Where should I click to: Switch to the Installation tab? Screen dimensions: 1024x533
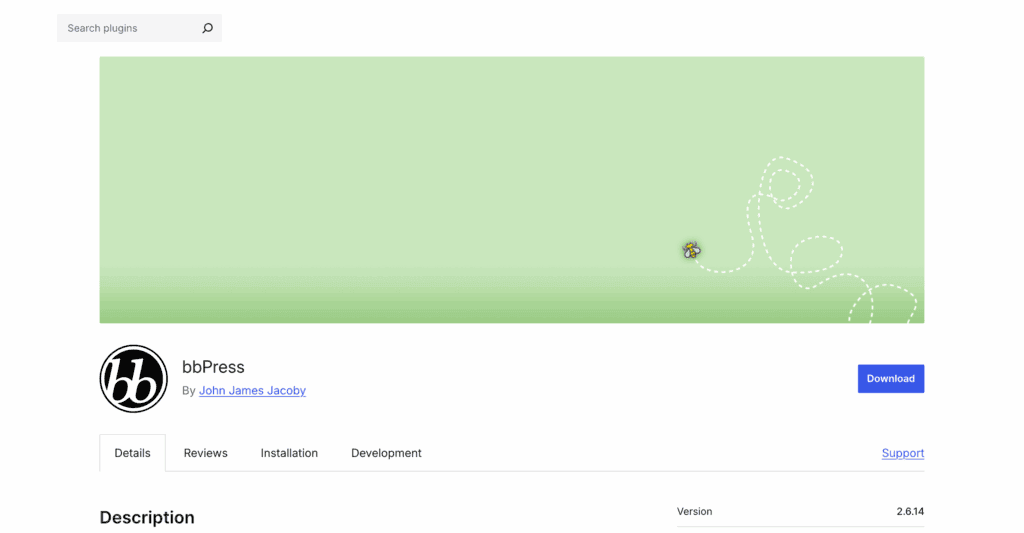289,453
